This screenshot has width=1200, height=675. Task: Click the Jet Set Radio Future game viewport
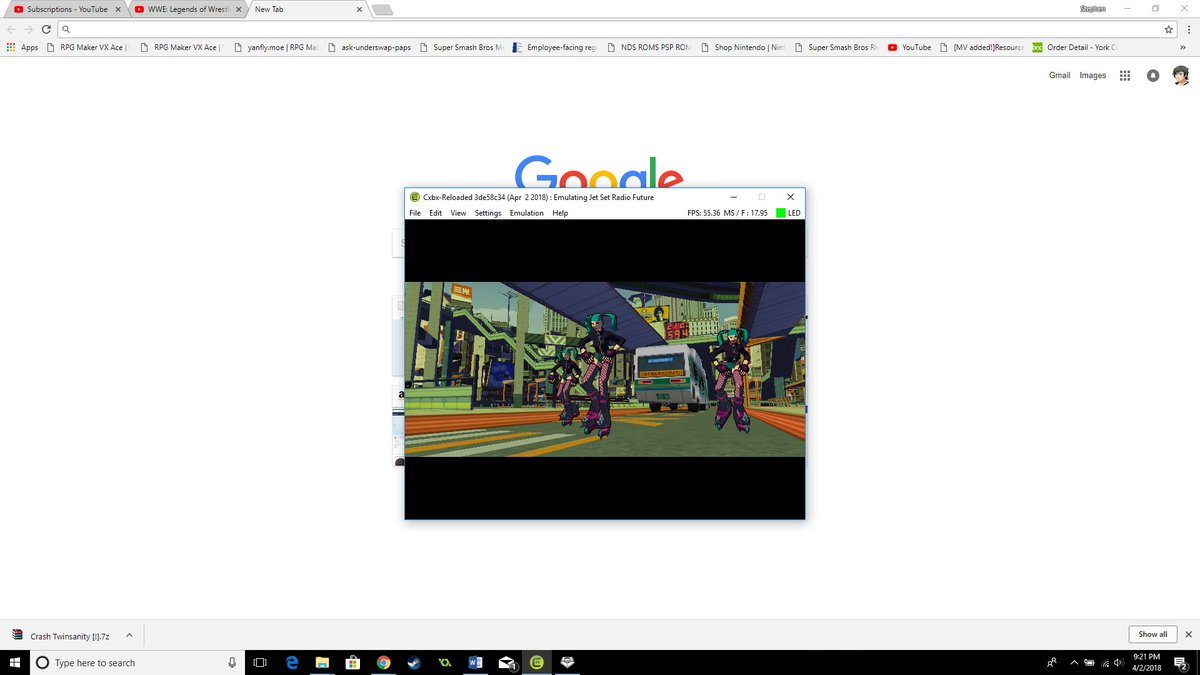tap(605, 369)
